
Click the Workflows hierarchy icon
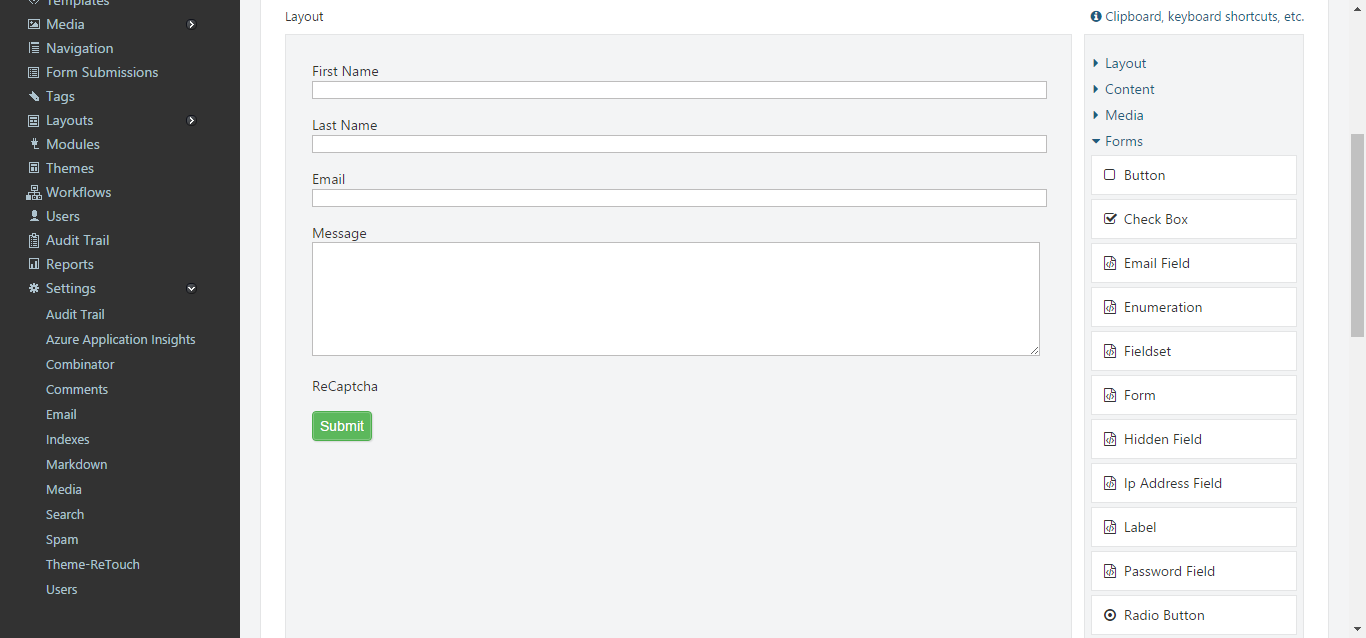(x=34, y=192)
